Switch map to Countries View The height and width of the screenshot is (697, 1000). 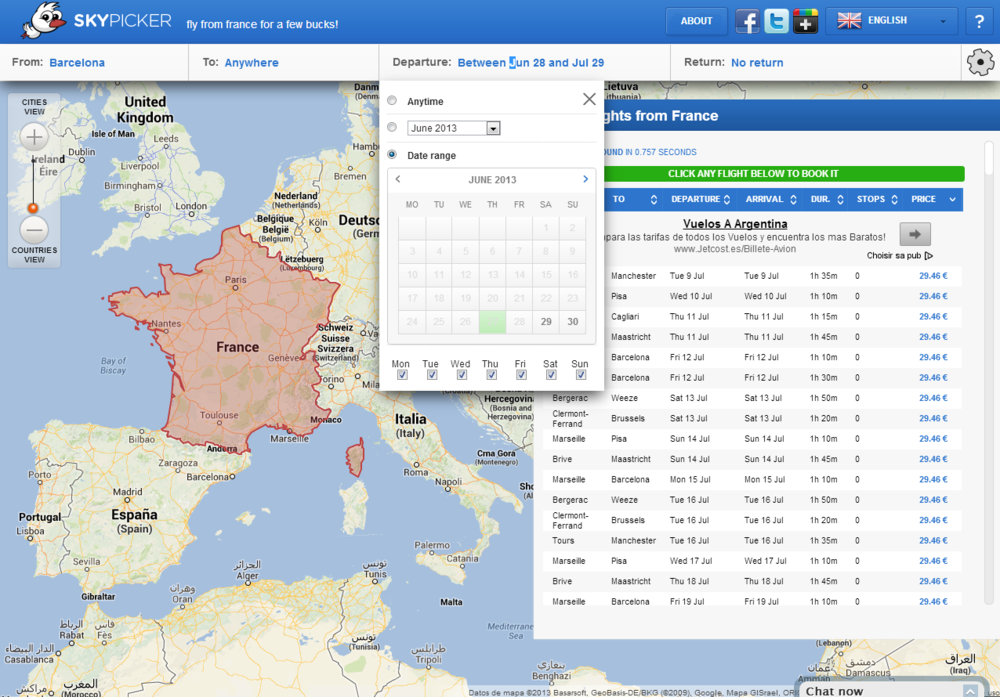(34, 254)
